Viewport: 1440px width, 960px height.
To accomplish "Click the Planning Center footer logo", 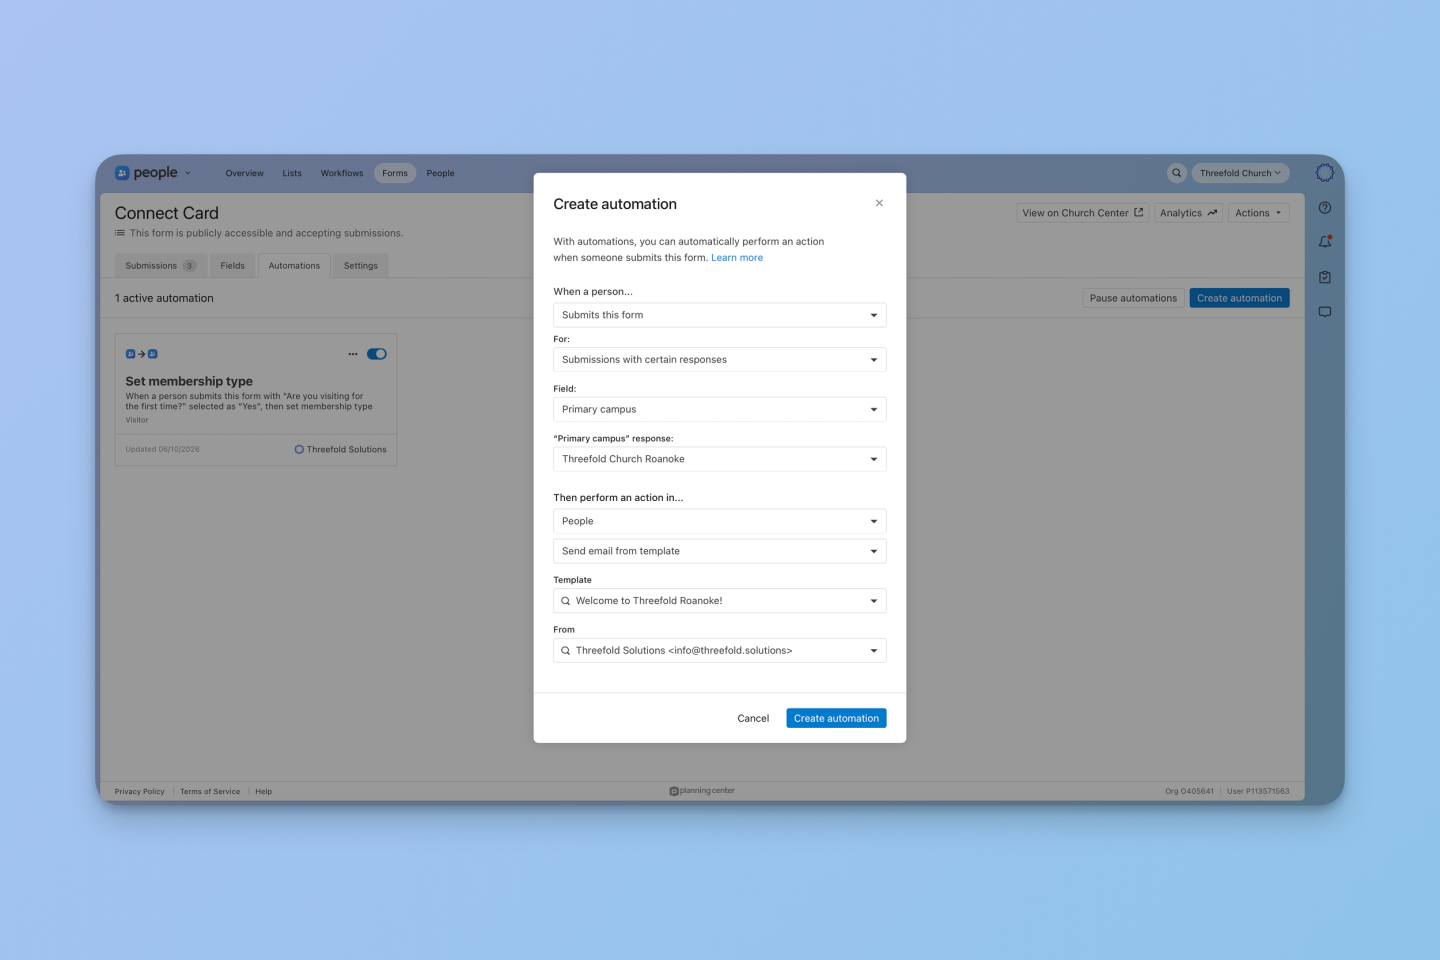I will (x=702, y=791).
